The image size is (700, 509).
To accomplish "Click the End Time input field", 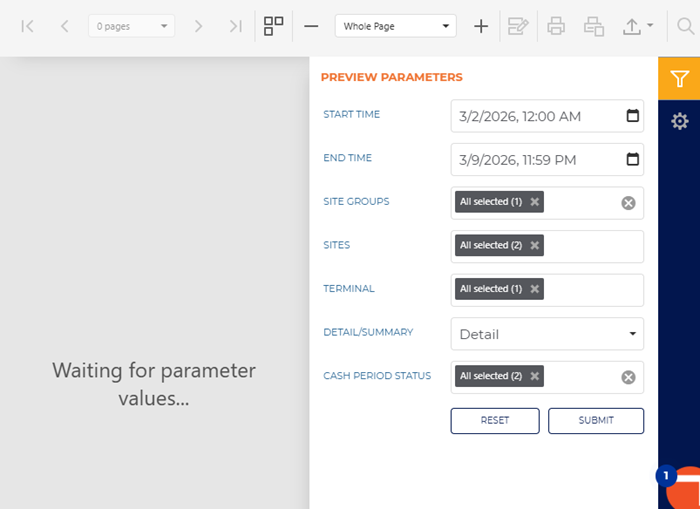I will [535, 160].
